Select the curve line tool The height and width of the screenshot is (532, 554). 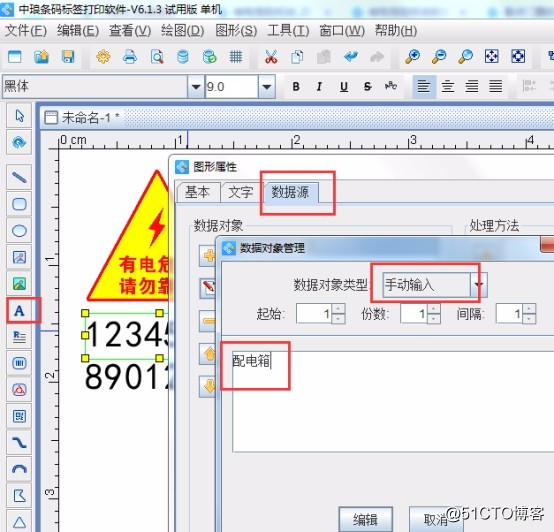point(19,442)
